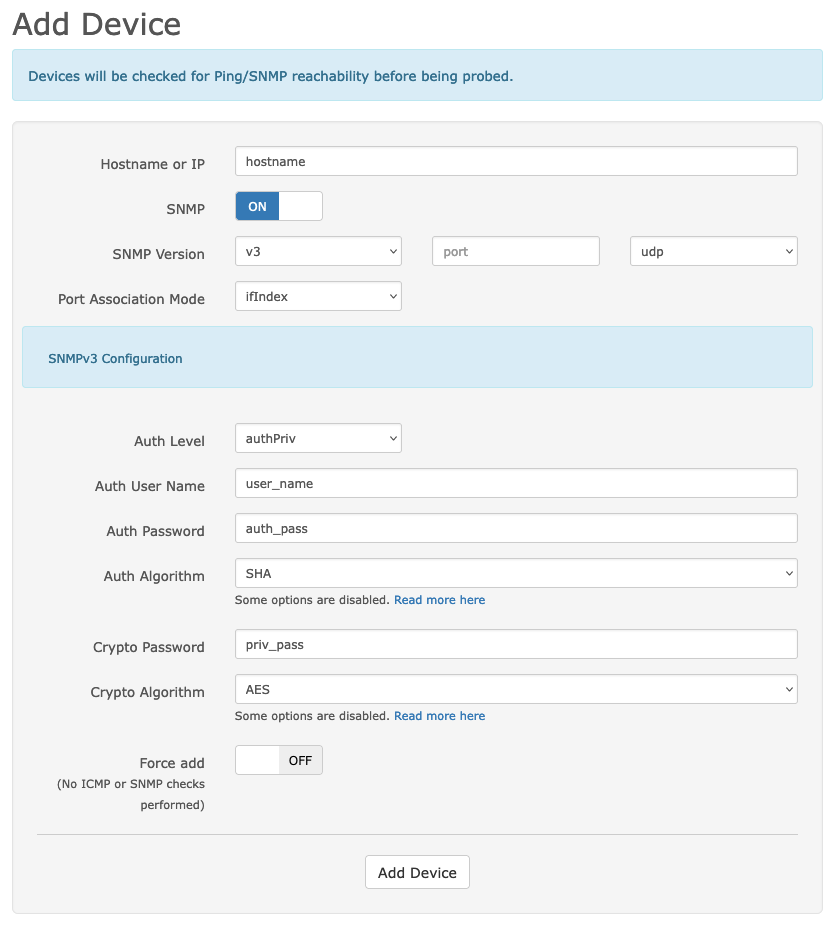838x926 pixels.
Task: Click the SNMPv3 Configuration section header
Action: pyautogui.click(x=115, y=358)
